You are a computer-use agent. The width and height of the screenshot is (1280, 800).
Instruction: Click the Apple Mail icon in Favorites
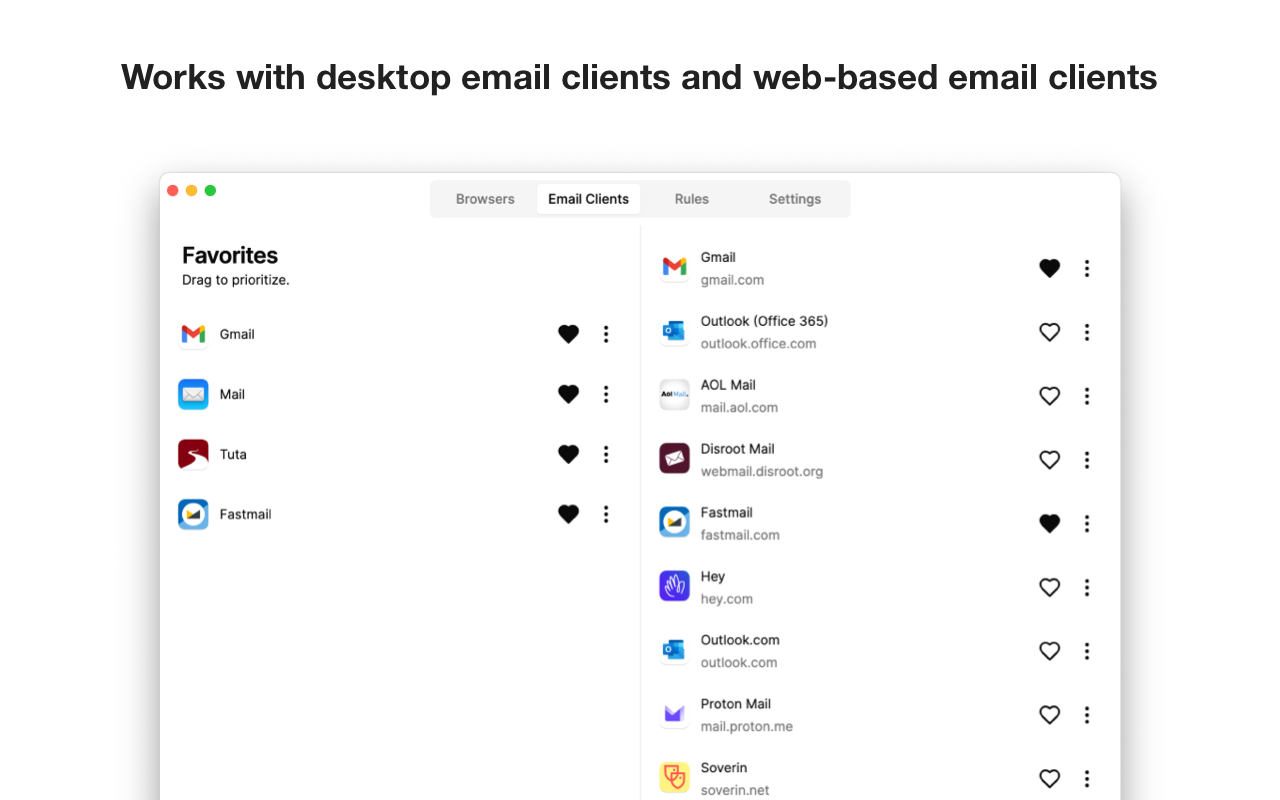[x=193, y=394]
